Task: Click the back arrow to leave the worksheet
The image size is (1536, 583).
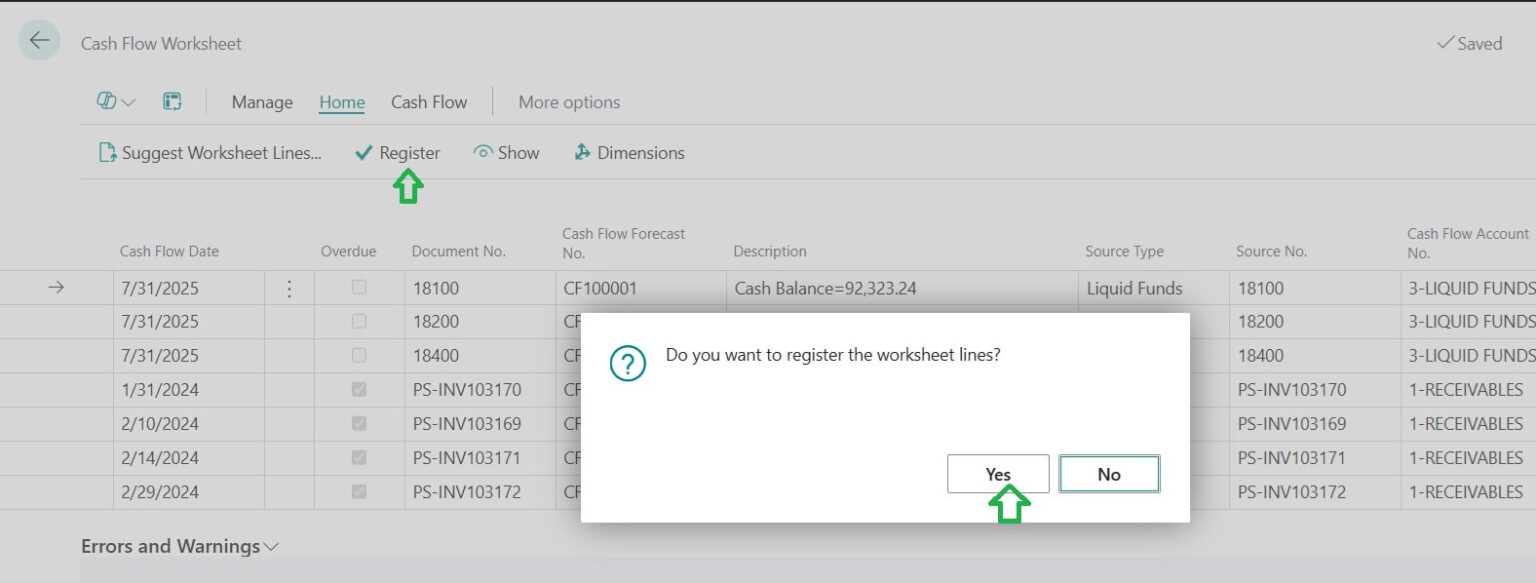Action: click(x=39, y=39)
